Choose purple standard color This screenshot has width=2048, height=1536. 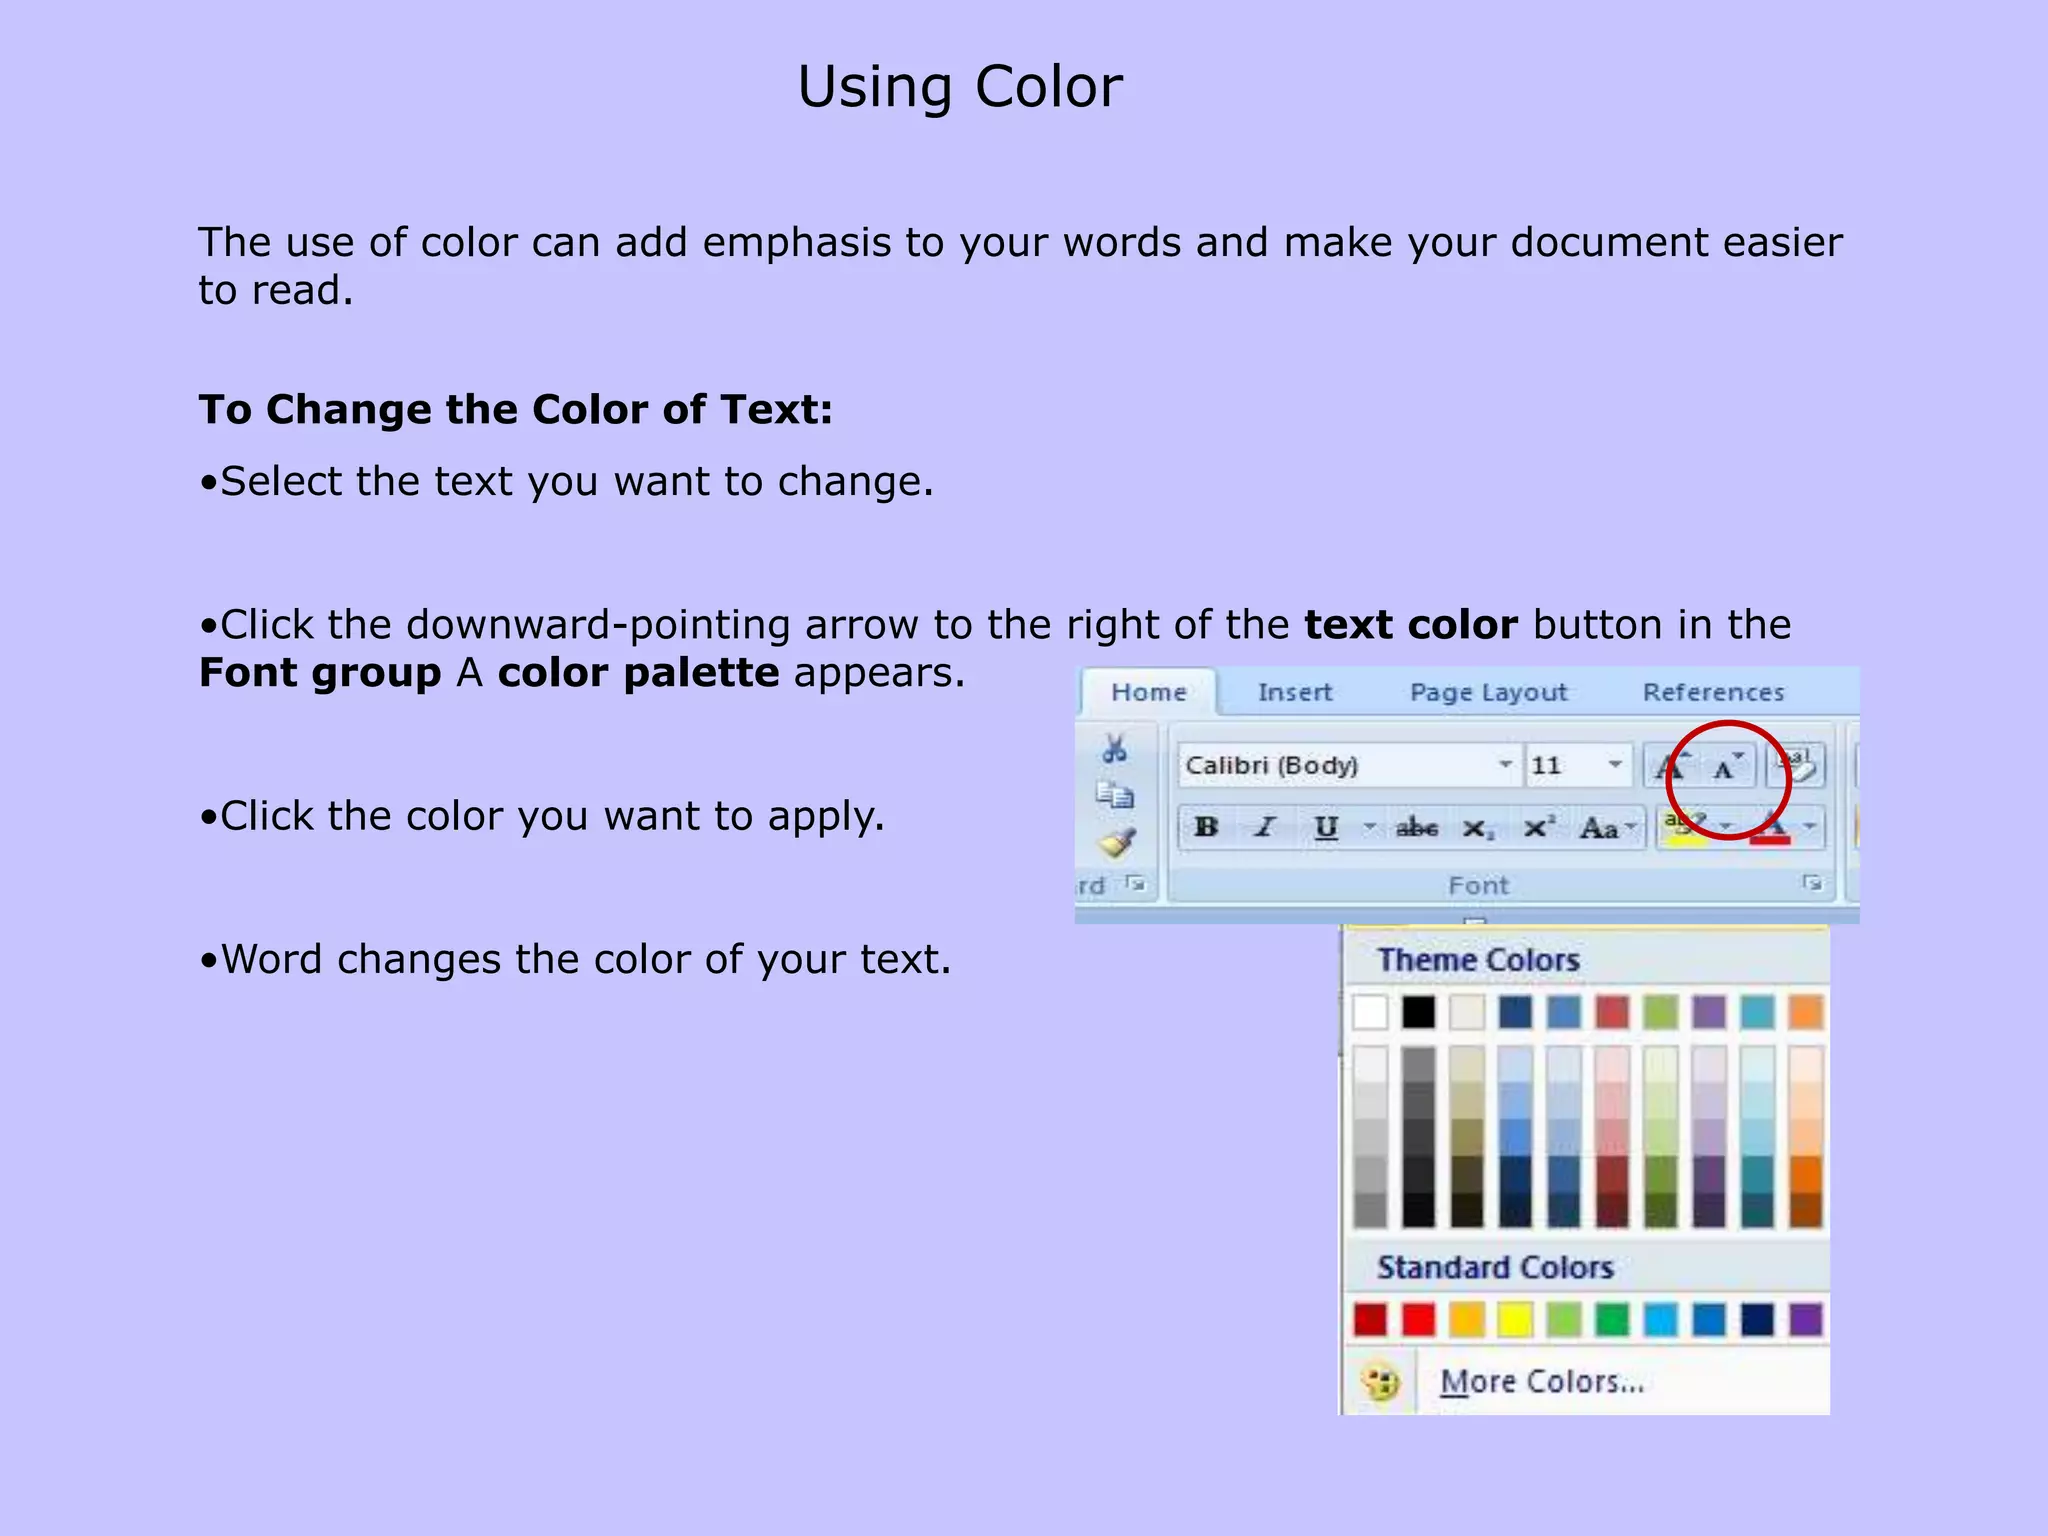1806,1320
